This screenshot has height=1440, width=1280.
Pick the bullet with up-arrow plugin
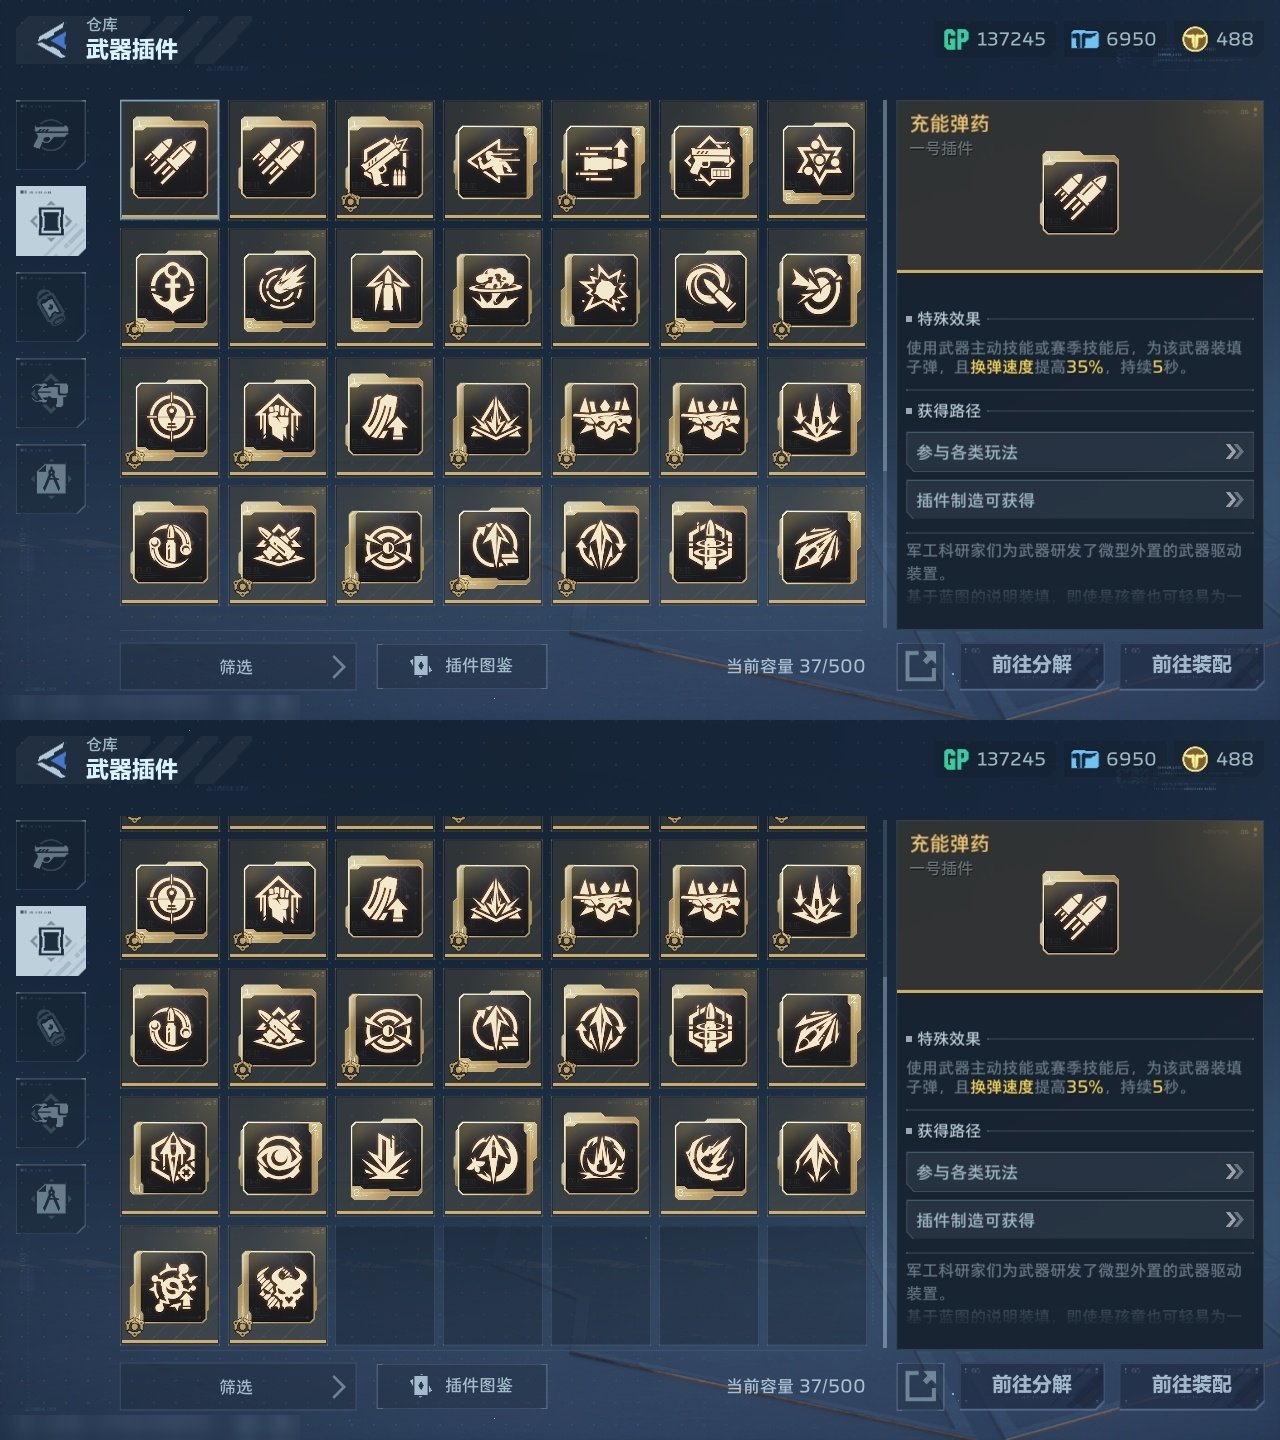602,160
